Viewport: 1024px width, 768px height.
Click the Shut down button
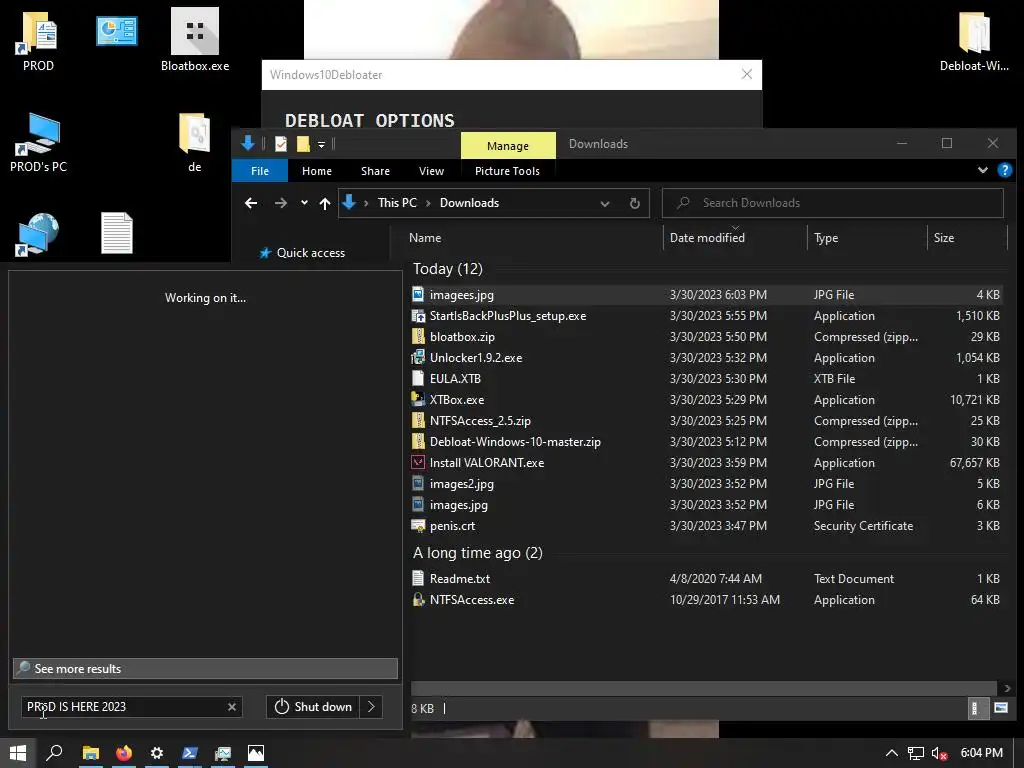tap(312, 707)
